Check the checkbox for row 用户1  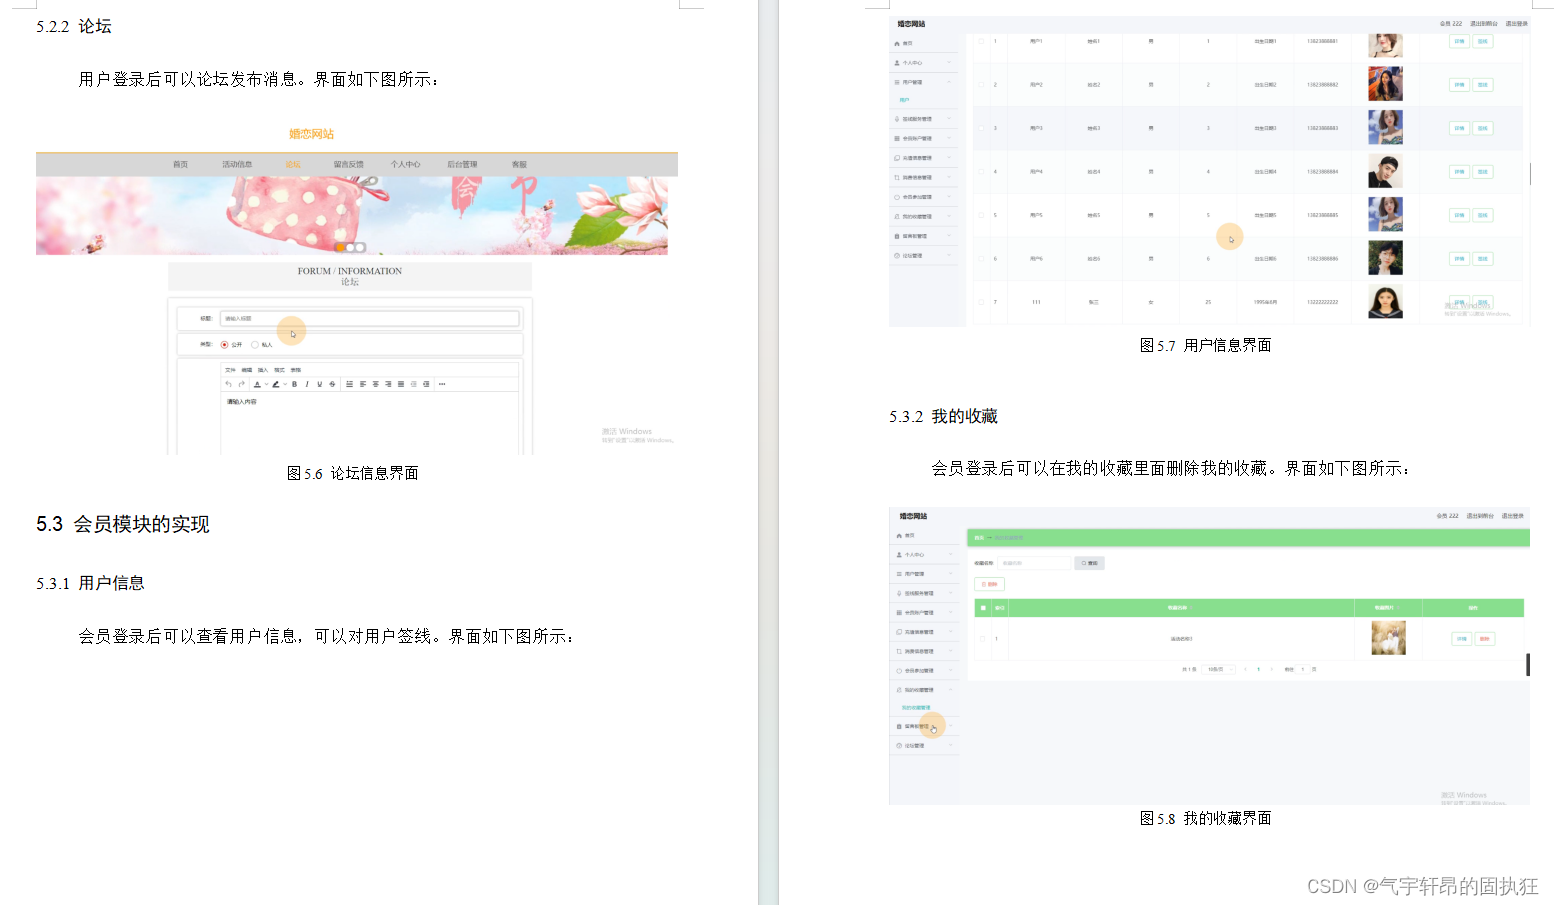[981, 41]
